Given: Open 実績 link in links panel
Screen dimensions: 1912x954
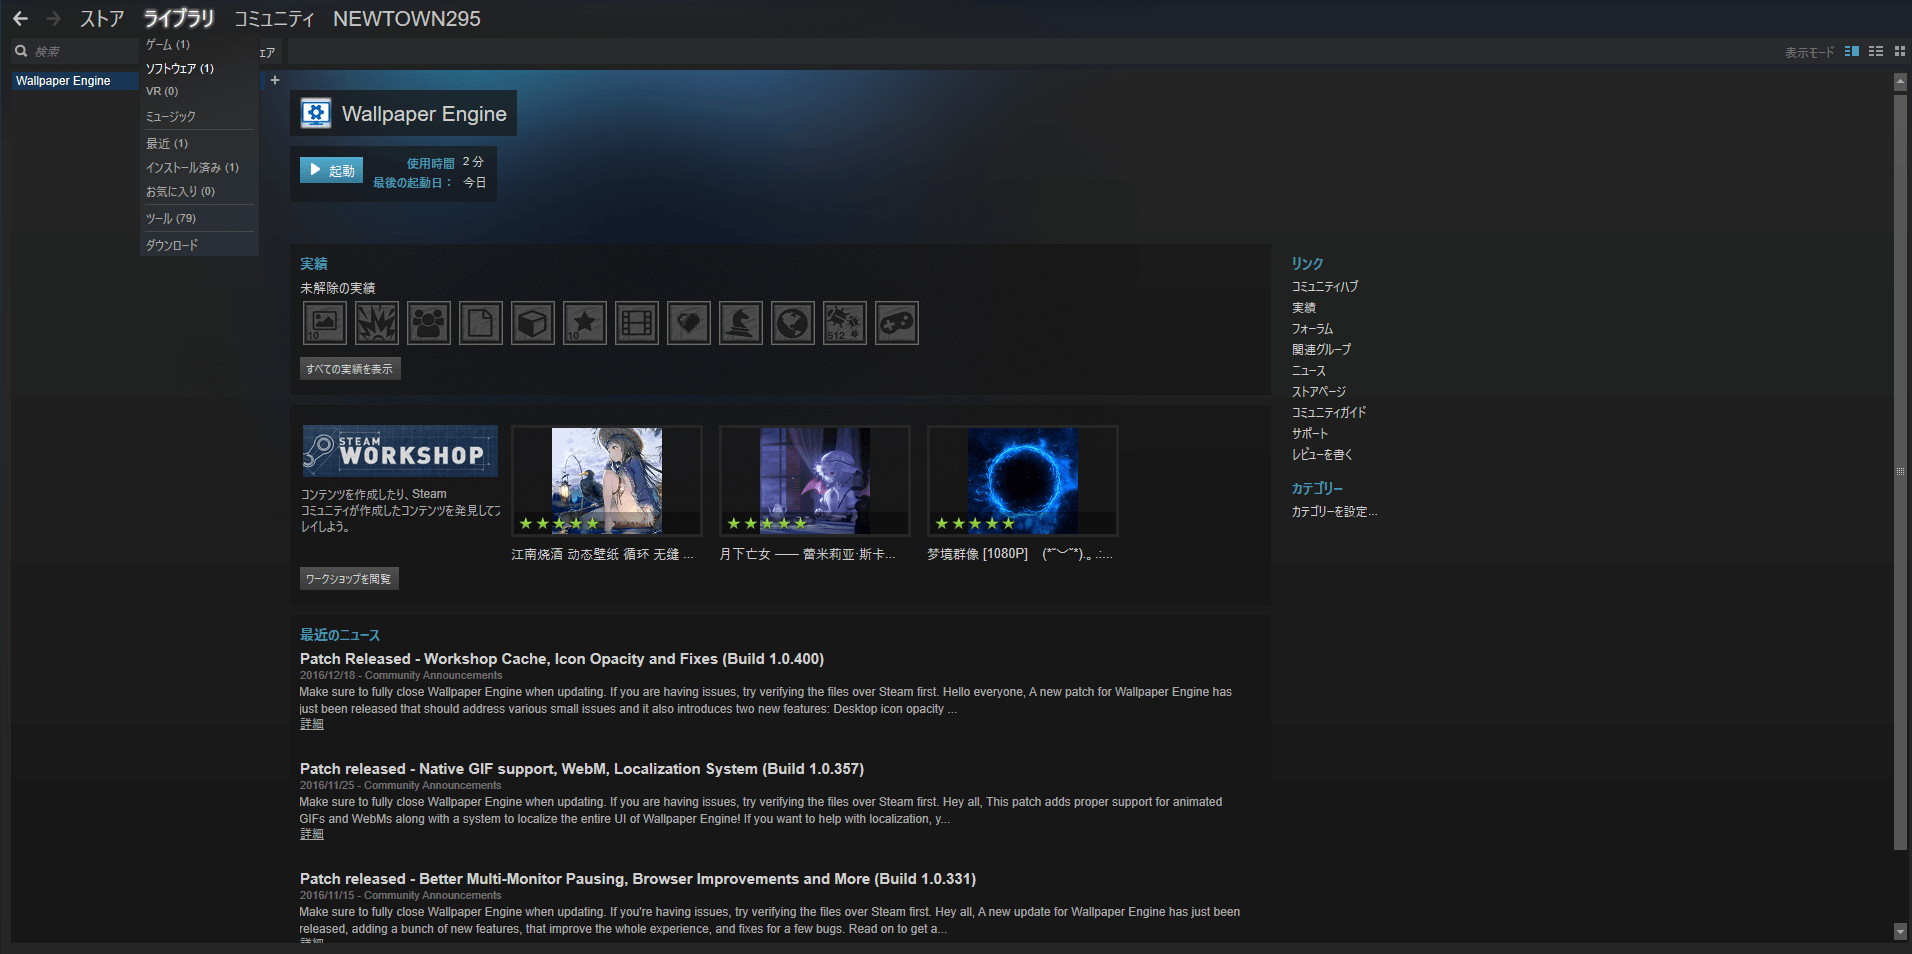Looking at the screenshot, I should coord(1304,308).
